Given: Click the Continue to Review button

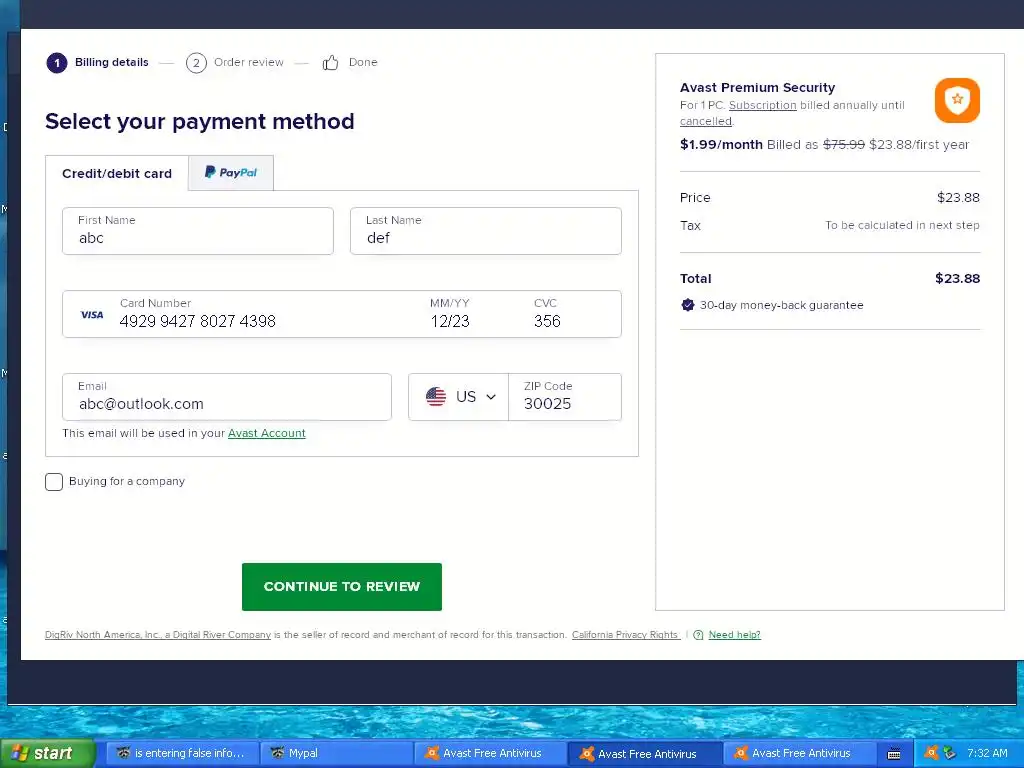Looking at the screenshot, I should [342, 586].
